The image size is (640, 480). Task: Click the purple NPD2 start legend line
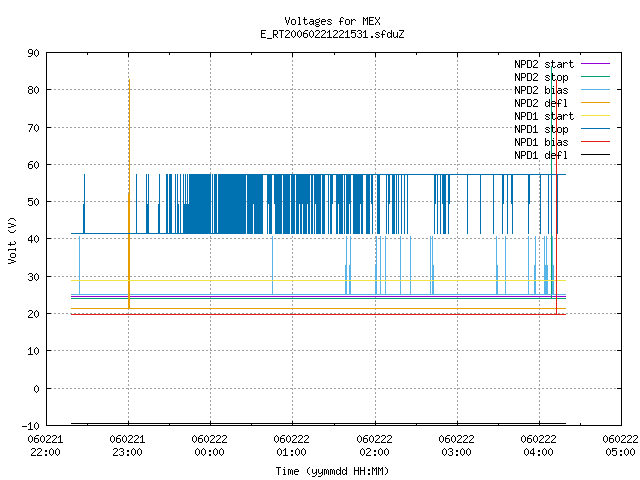pyautogui.click(x=595, y=64)
